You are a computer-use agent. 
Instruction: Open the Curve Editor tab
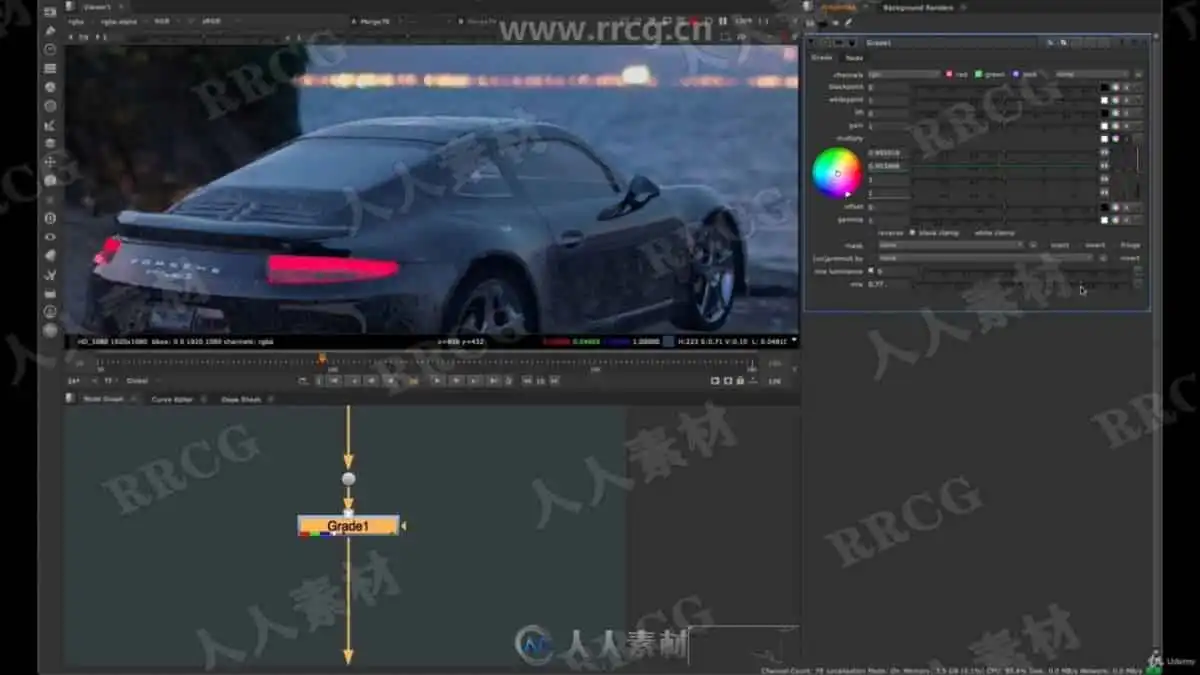[x=172, y=399]
